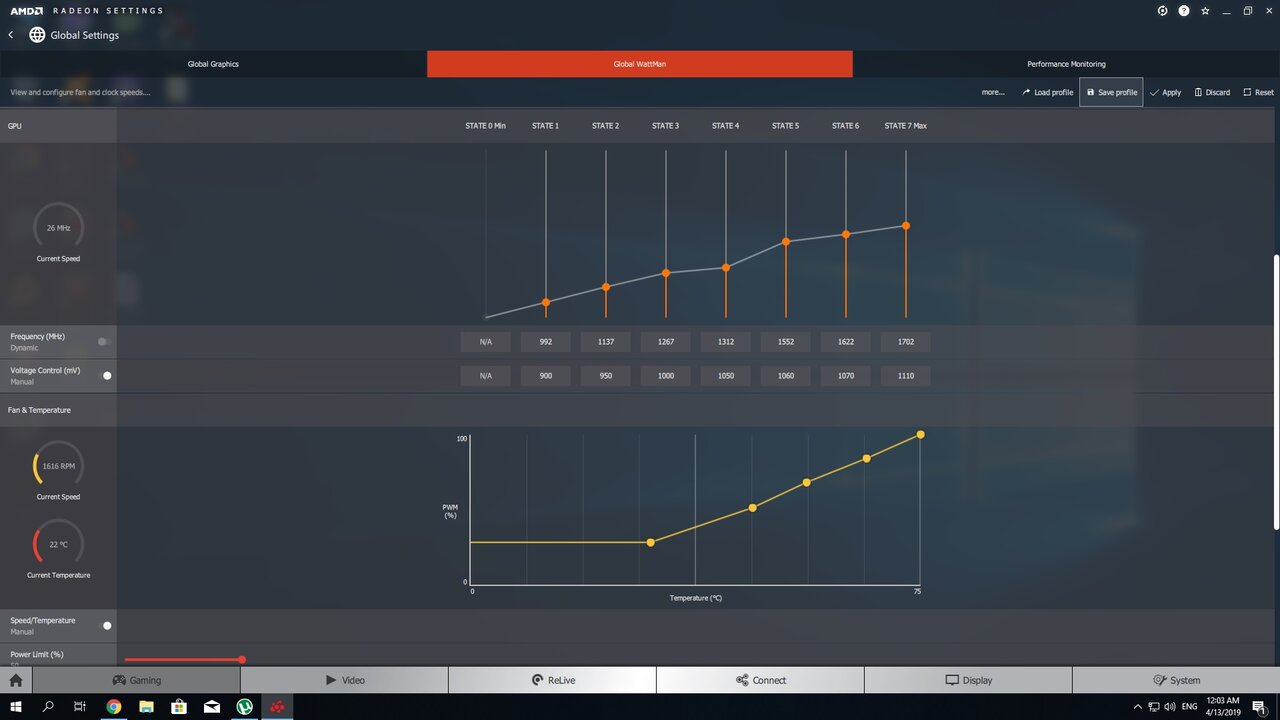
Task: Open the Gaming section
Action: point(136,680)
